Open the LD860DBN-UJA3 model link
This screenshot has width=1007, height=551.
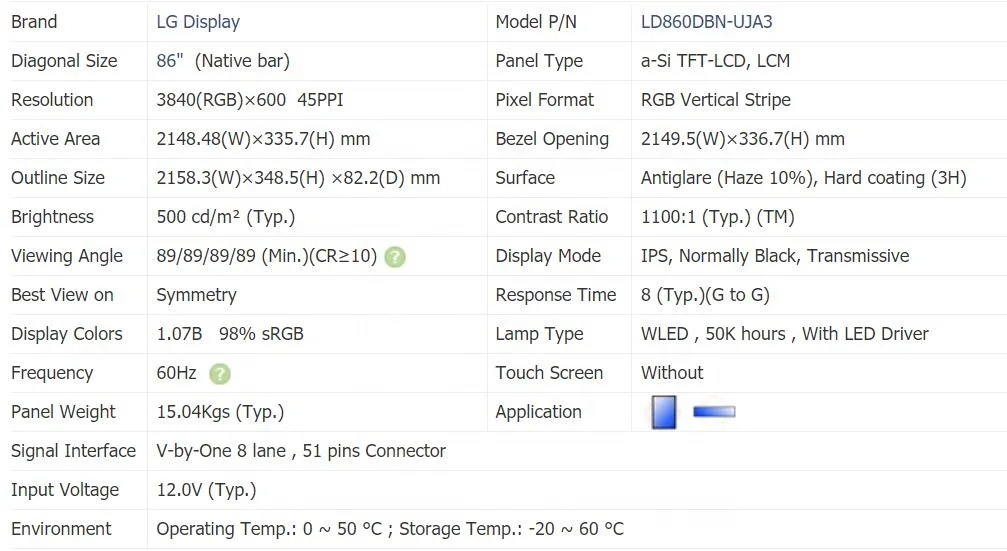coord(706,22)
